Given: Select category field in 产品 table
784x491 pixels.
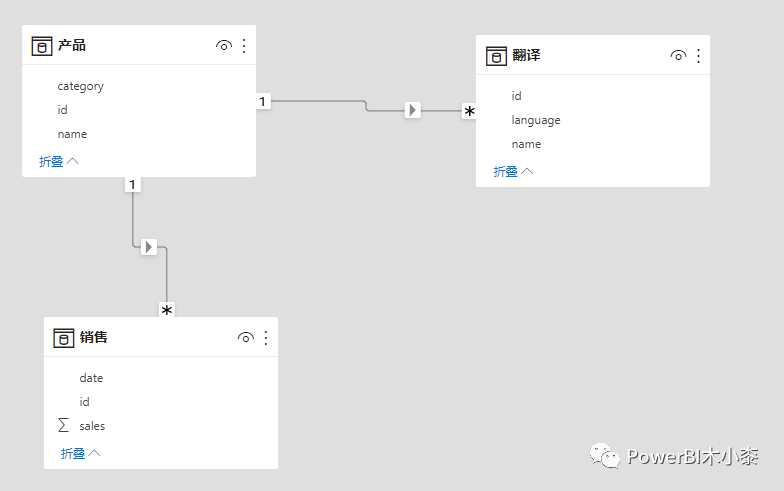Looking at the screenshot, I should (80, 86).
